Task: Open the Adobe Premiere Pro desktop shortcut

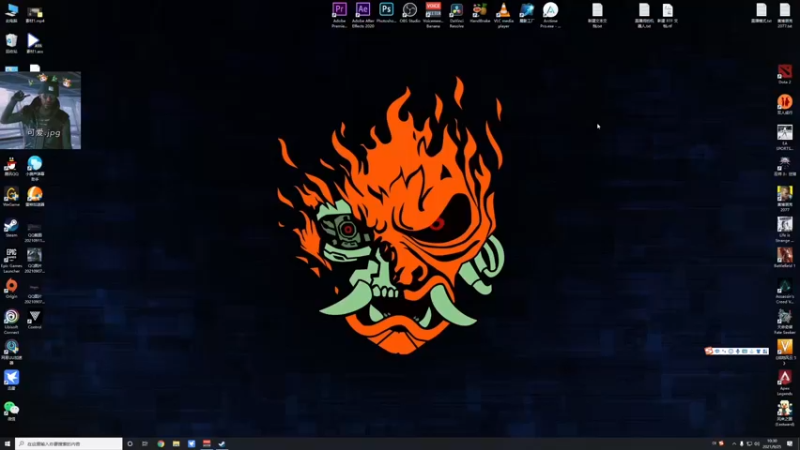Action: (339, 15)
